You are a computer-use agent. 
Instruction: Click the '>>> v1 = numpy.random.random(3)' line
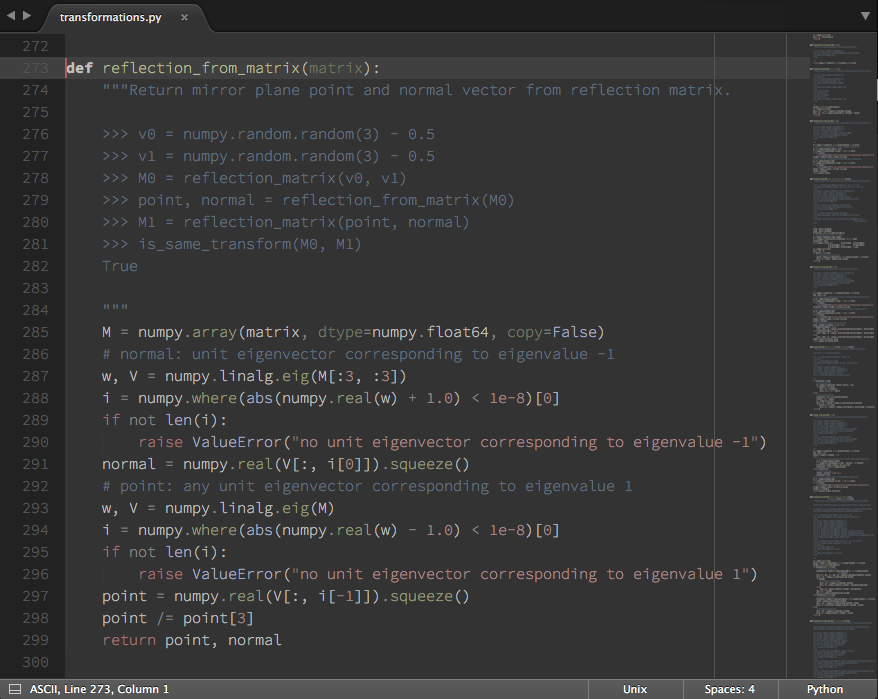pyautogui.click(x=268, y=156)
